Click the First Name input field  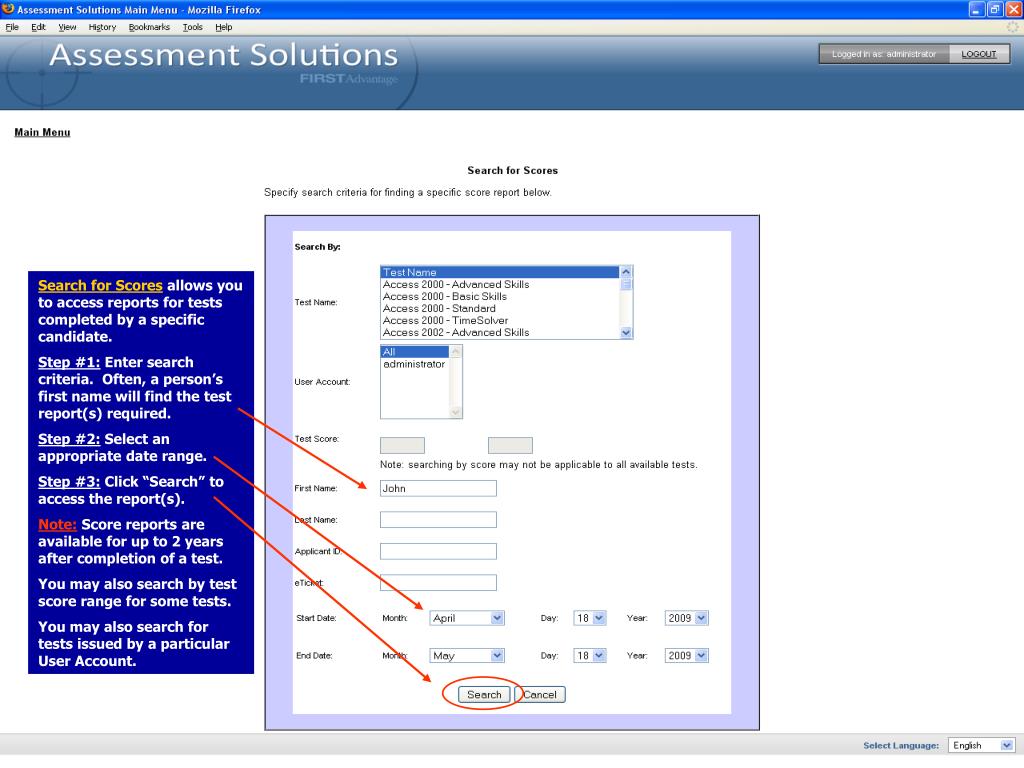click(438, 488)
